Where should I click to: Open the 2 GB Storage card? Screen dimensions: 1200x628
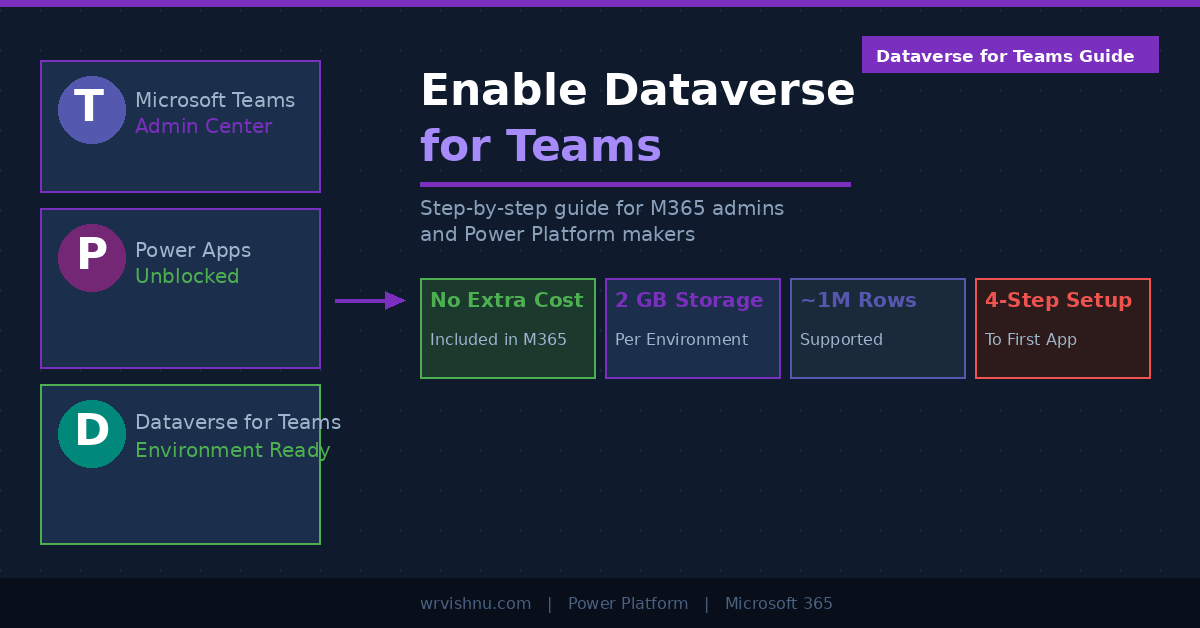(x=693, y=328)
